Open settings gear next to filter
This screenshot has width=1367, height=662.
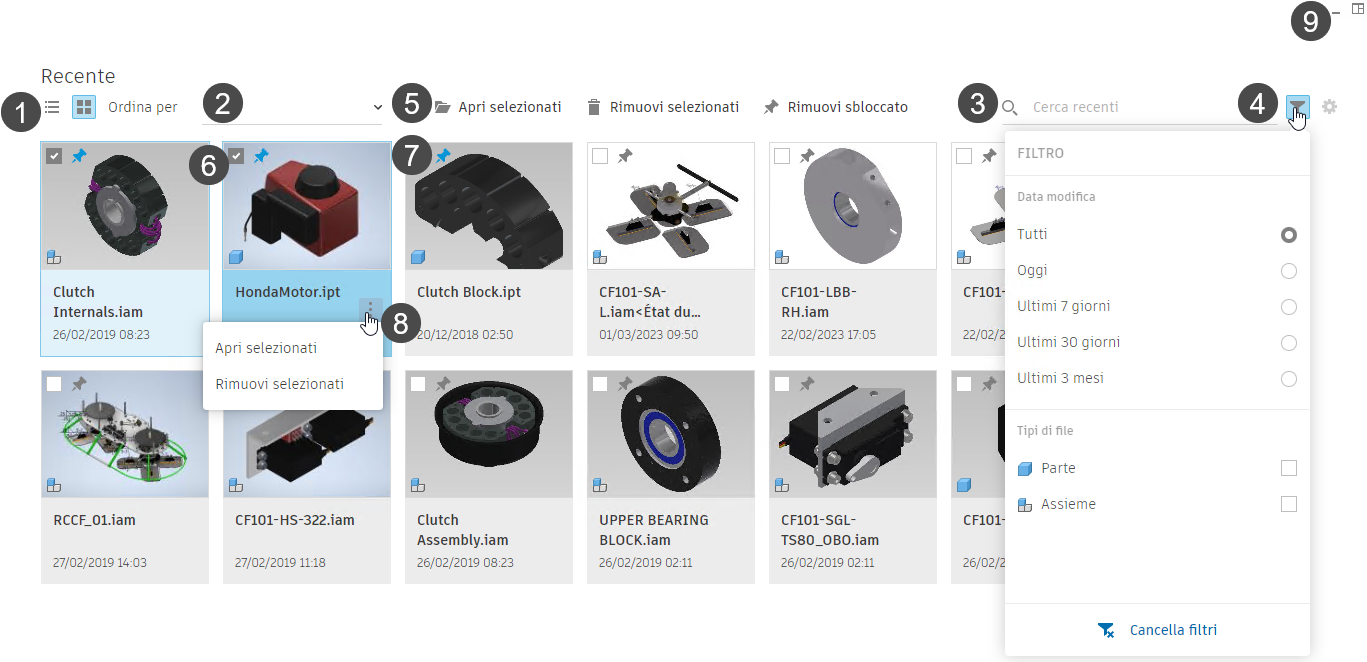pyautogui.click(x=1329, y=107)
